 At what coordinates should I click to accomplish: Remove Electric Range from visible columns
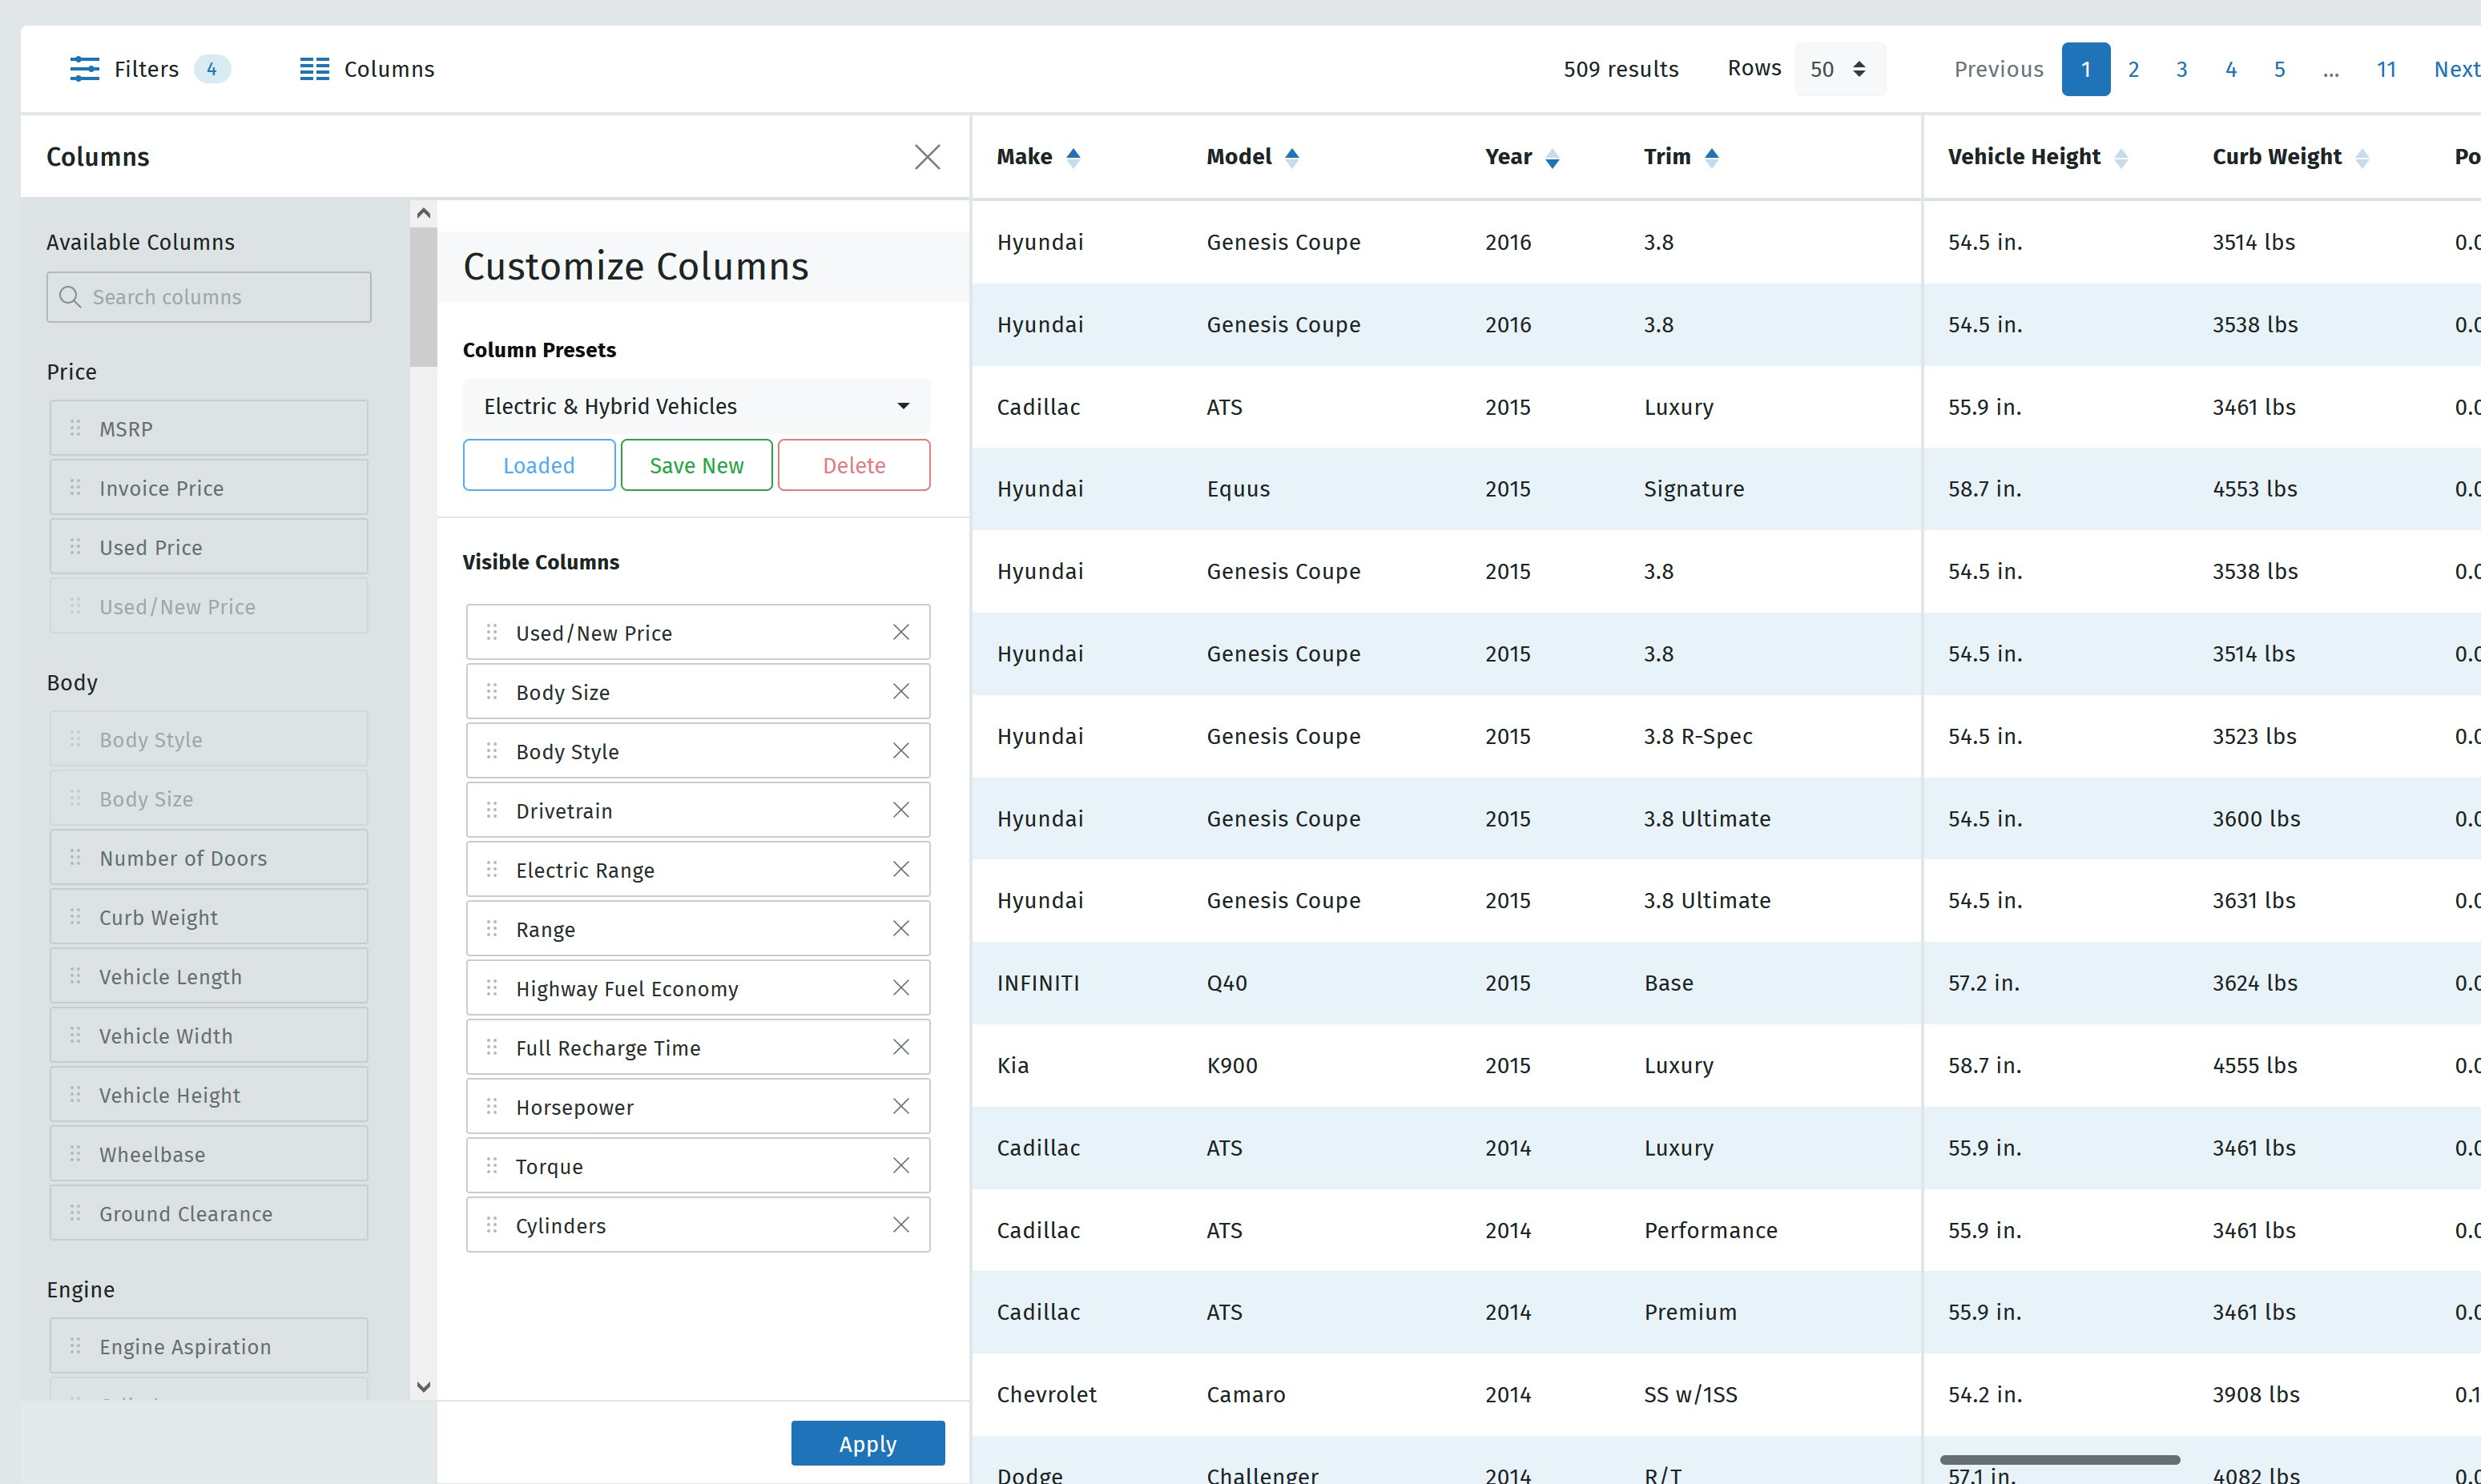click(901, 869)
